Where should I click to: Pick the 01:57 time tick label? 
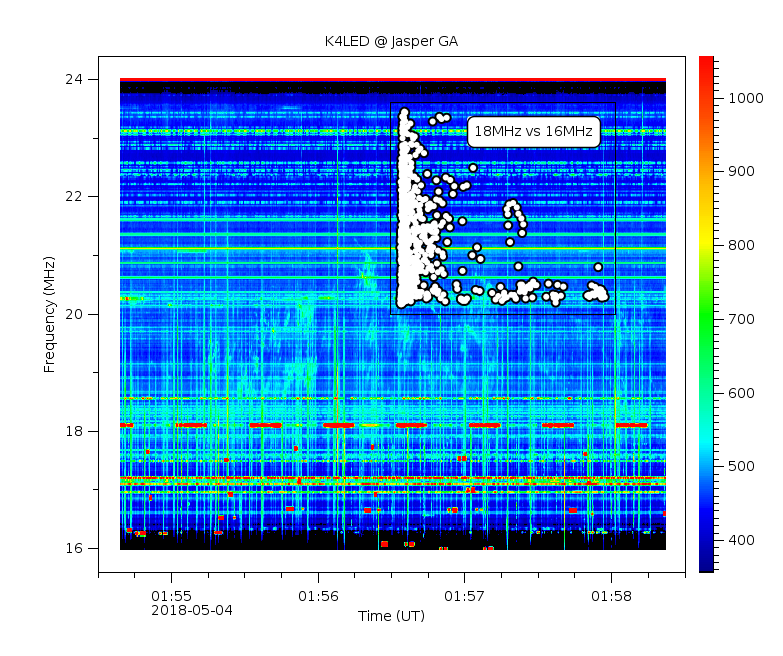point(464,595)
